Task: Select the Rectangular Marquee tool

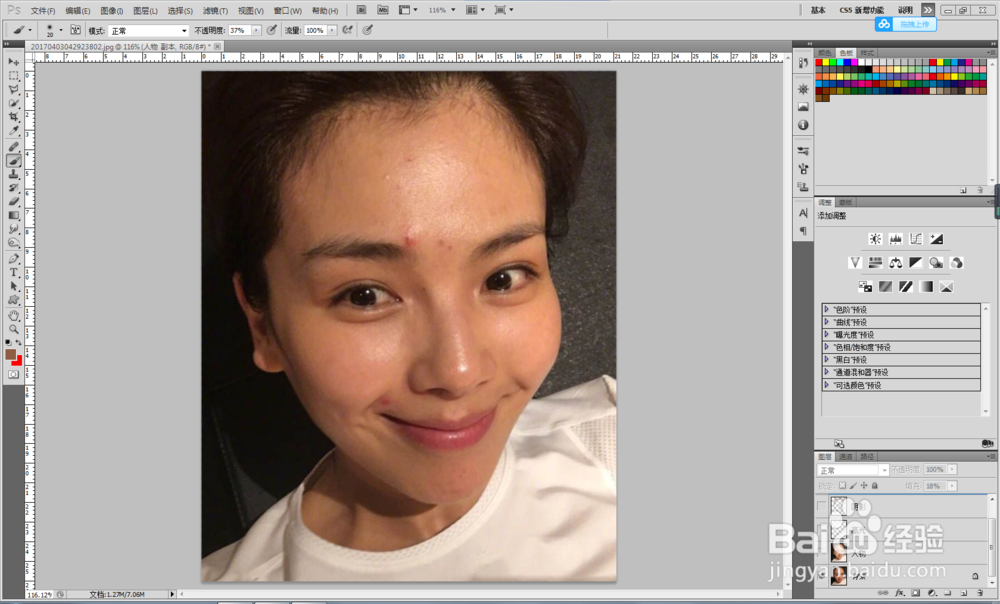Action: (x=13, y=75)
